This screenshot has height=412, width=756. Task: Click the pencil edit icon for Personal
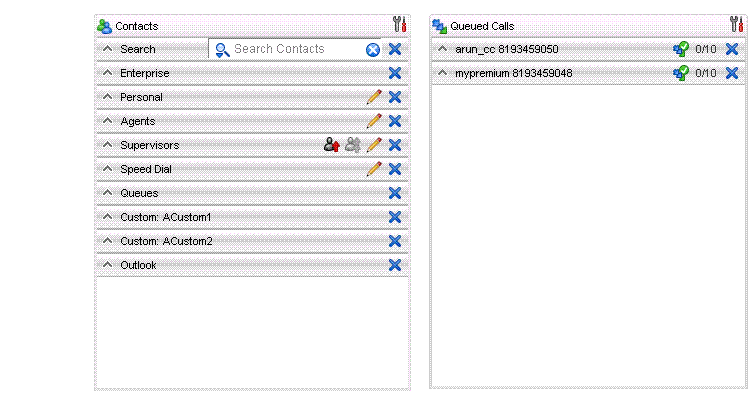coord(374,97)
